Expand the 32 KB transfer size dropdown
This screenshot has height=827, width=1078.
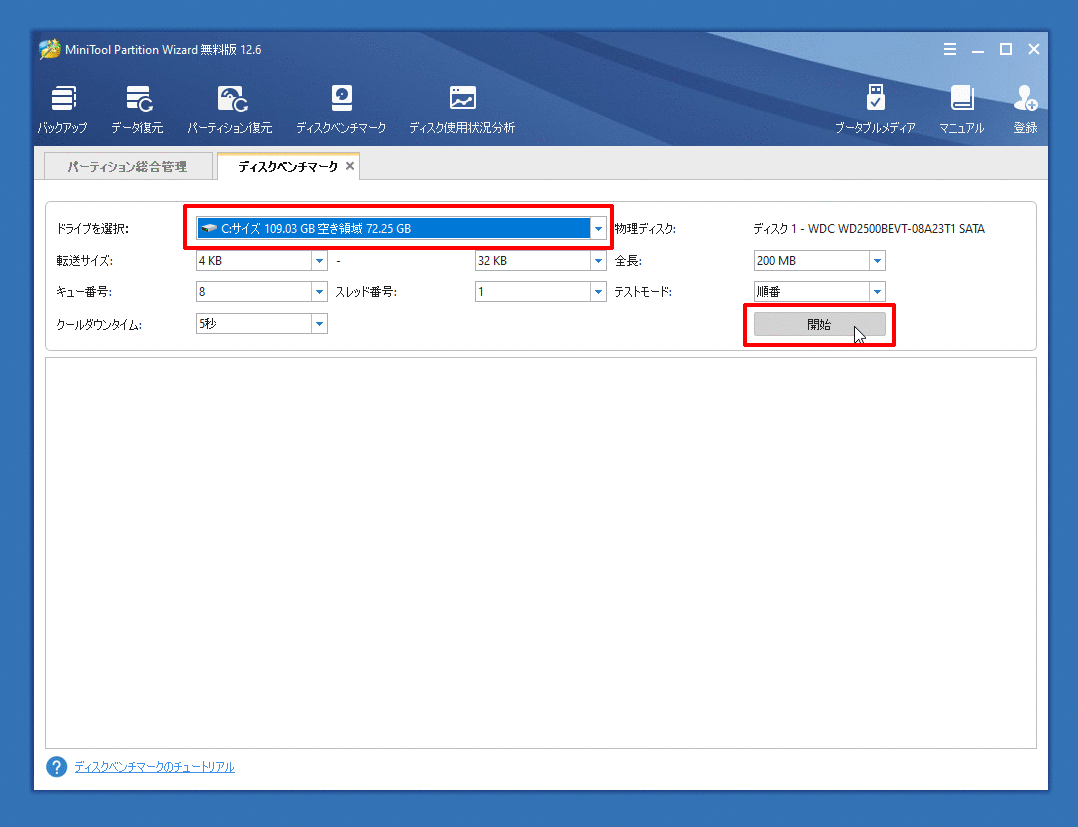pyautogui.click(x=598, y=261)
